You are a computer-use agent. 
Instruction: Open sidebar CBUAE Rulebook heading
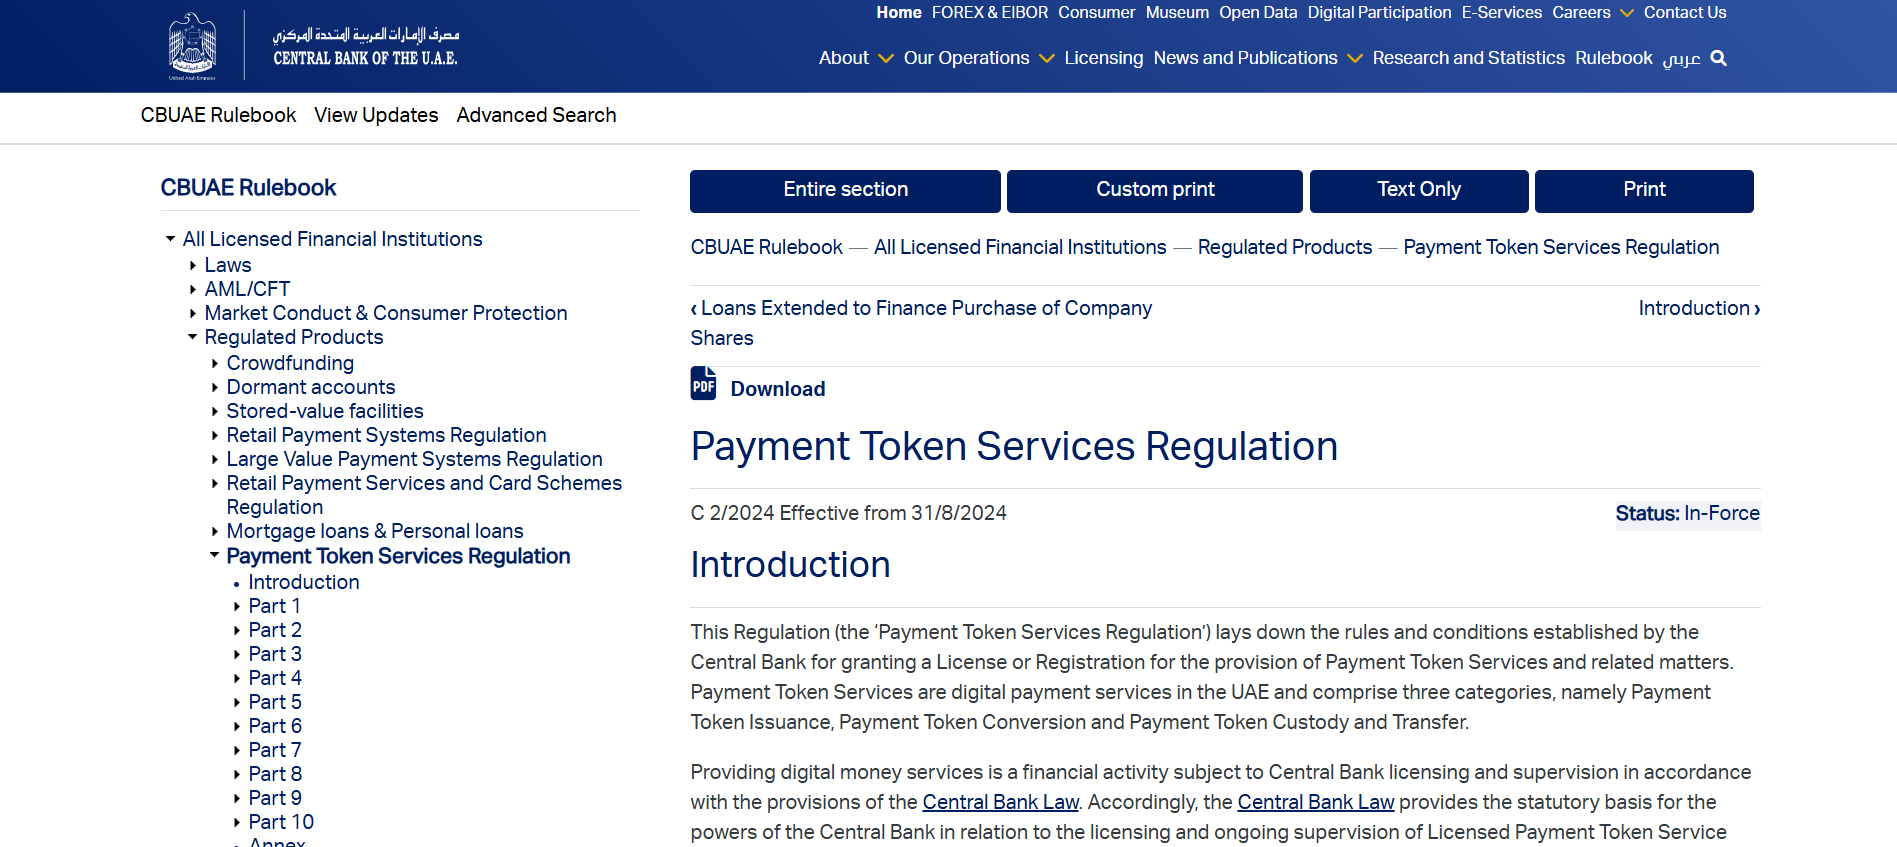(x=248, y=188)
